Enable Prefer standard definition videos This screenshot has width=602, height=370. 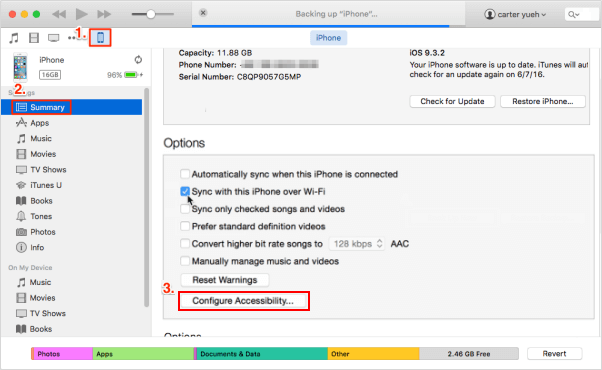(185, 226)
